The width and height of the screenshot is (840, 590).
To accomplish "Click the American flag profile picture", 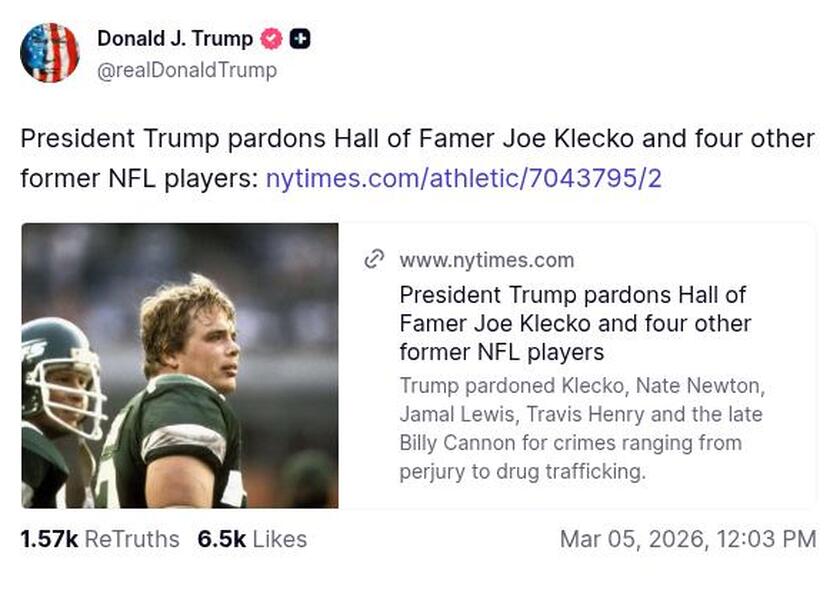I will coord(51,51).
